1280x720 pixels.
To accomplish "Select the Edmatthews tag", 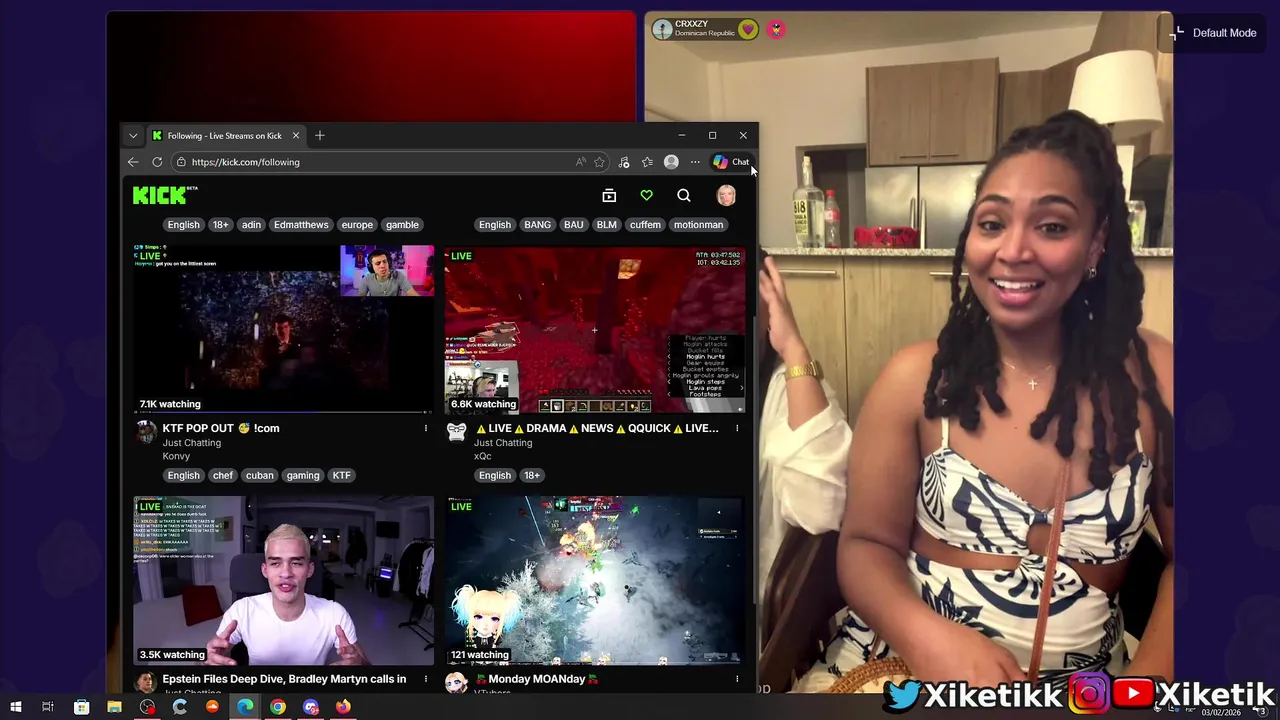I will click(x=301, y=225).
